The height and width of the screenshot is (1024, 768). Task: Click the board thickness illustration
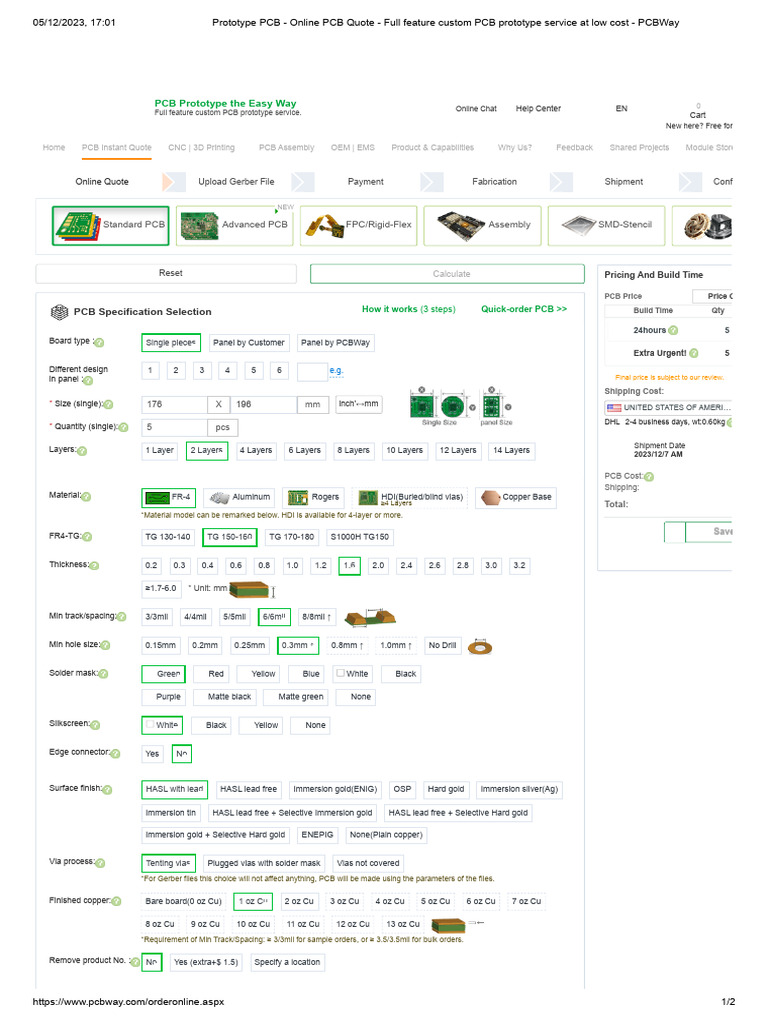click(x=252, y=590)
